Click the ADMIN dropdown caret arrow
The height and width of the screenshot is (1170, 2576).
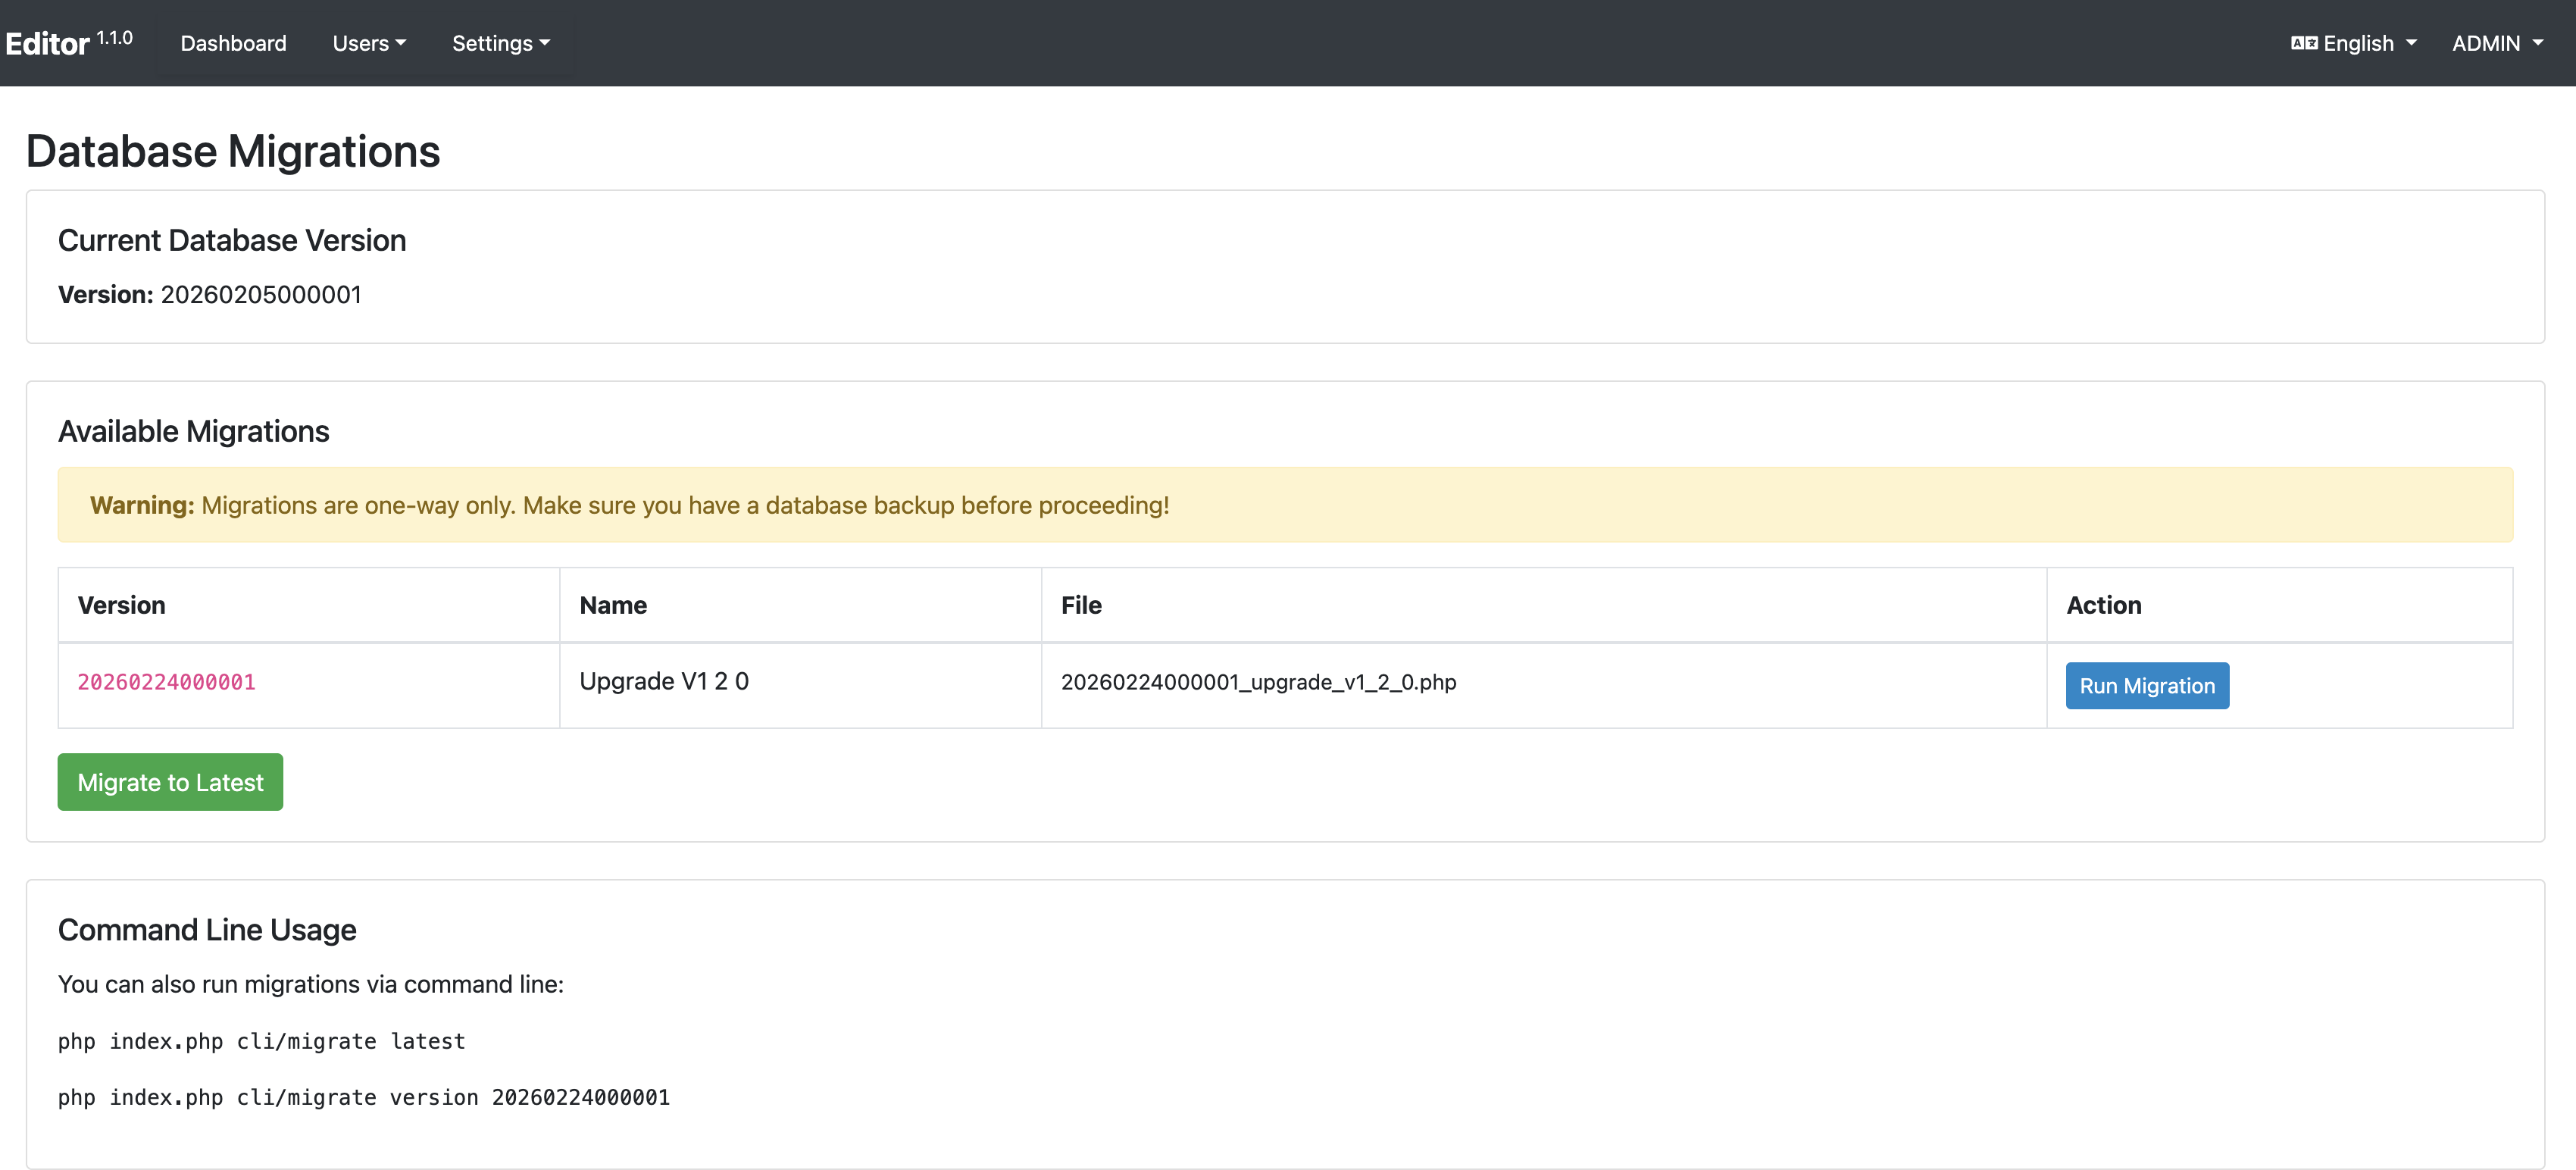(2538, 44)
